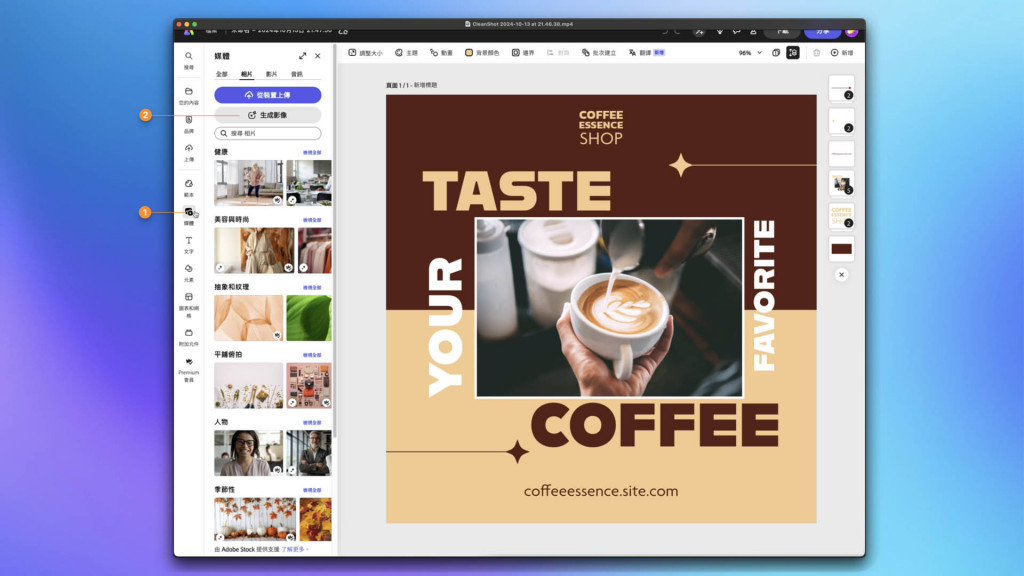This screenshot has width=1024, height=576.
Task: View all in the 平鋪俯拍 category
Action: [x=312, y=355]
